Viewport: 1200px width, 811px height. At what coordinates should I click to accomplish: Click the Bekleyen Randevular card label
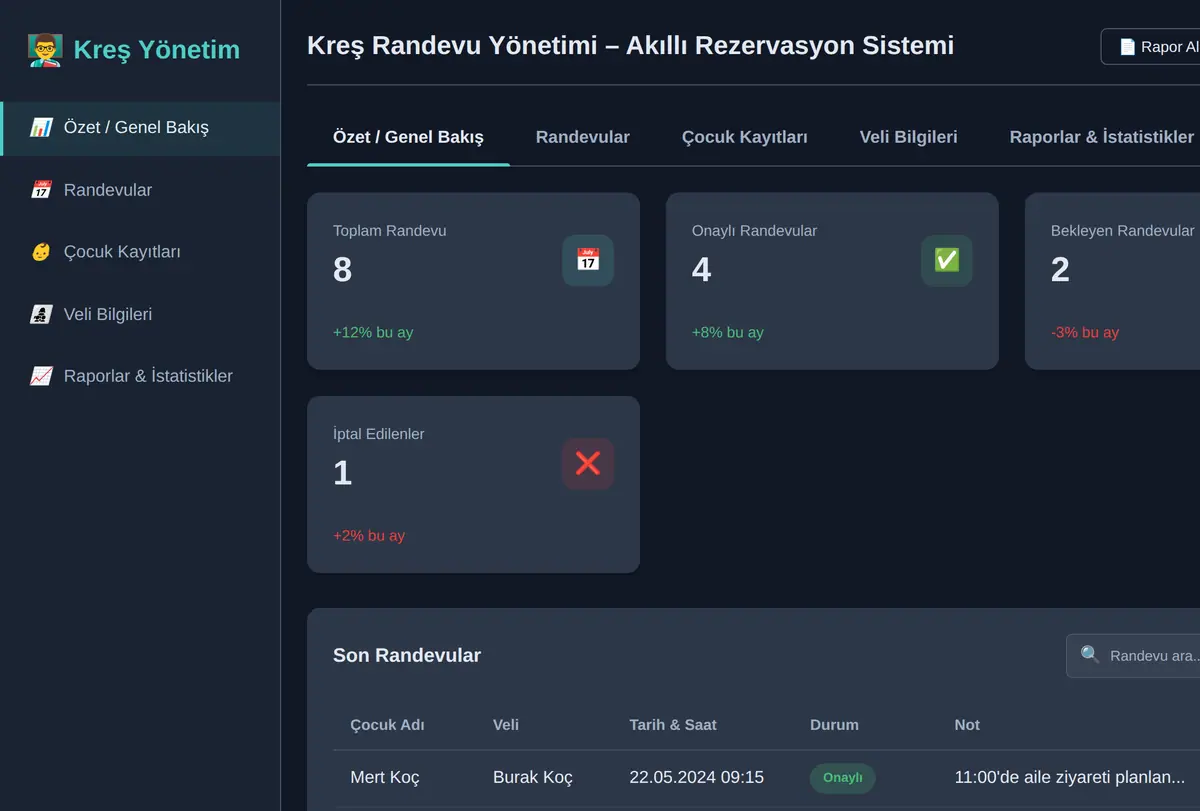point(1123,231)
